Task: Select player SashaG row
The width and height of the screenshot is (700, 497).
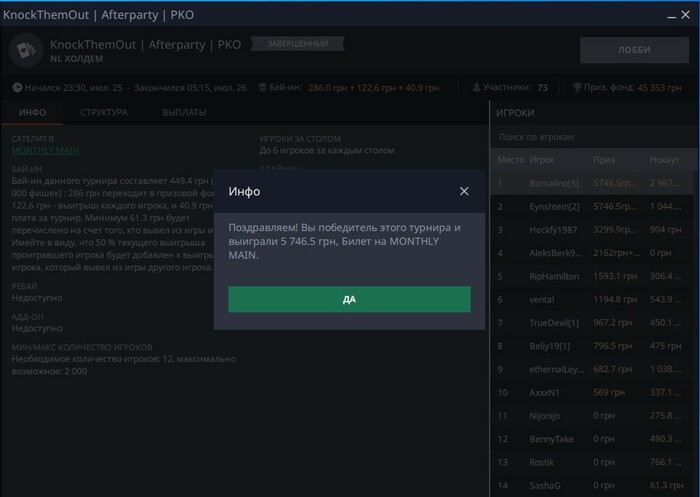Action: (592, 485)
